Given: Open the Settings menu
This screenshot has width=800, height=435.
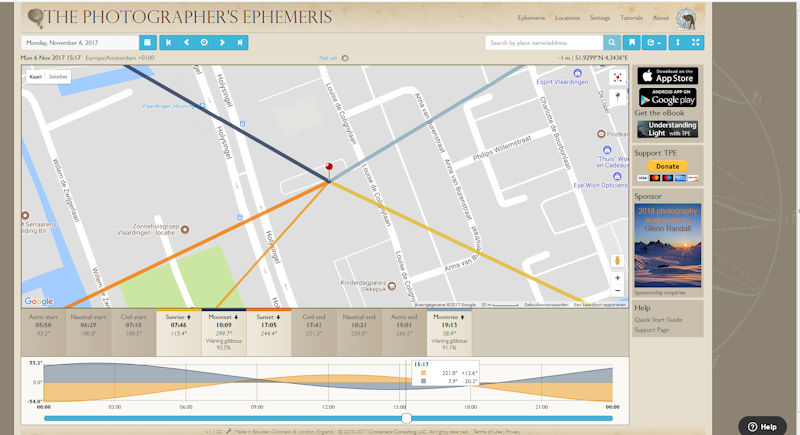Looking at the screenshot, I should point(600,18).
